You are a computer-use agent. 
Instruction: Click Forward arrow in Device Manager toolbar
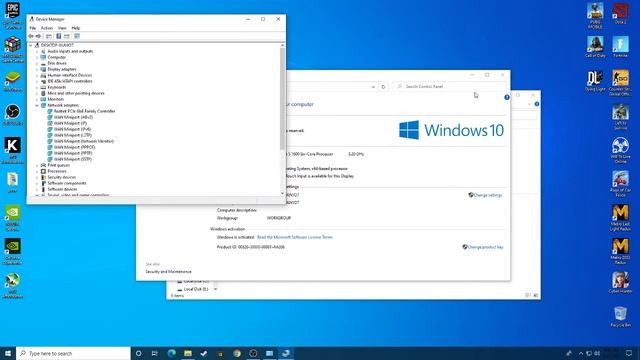(38, 36)
